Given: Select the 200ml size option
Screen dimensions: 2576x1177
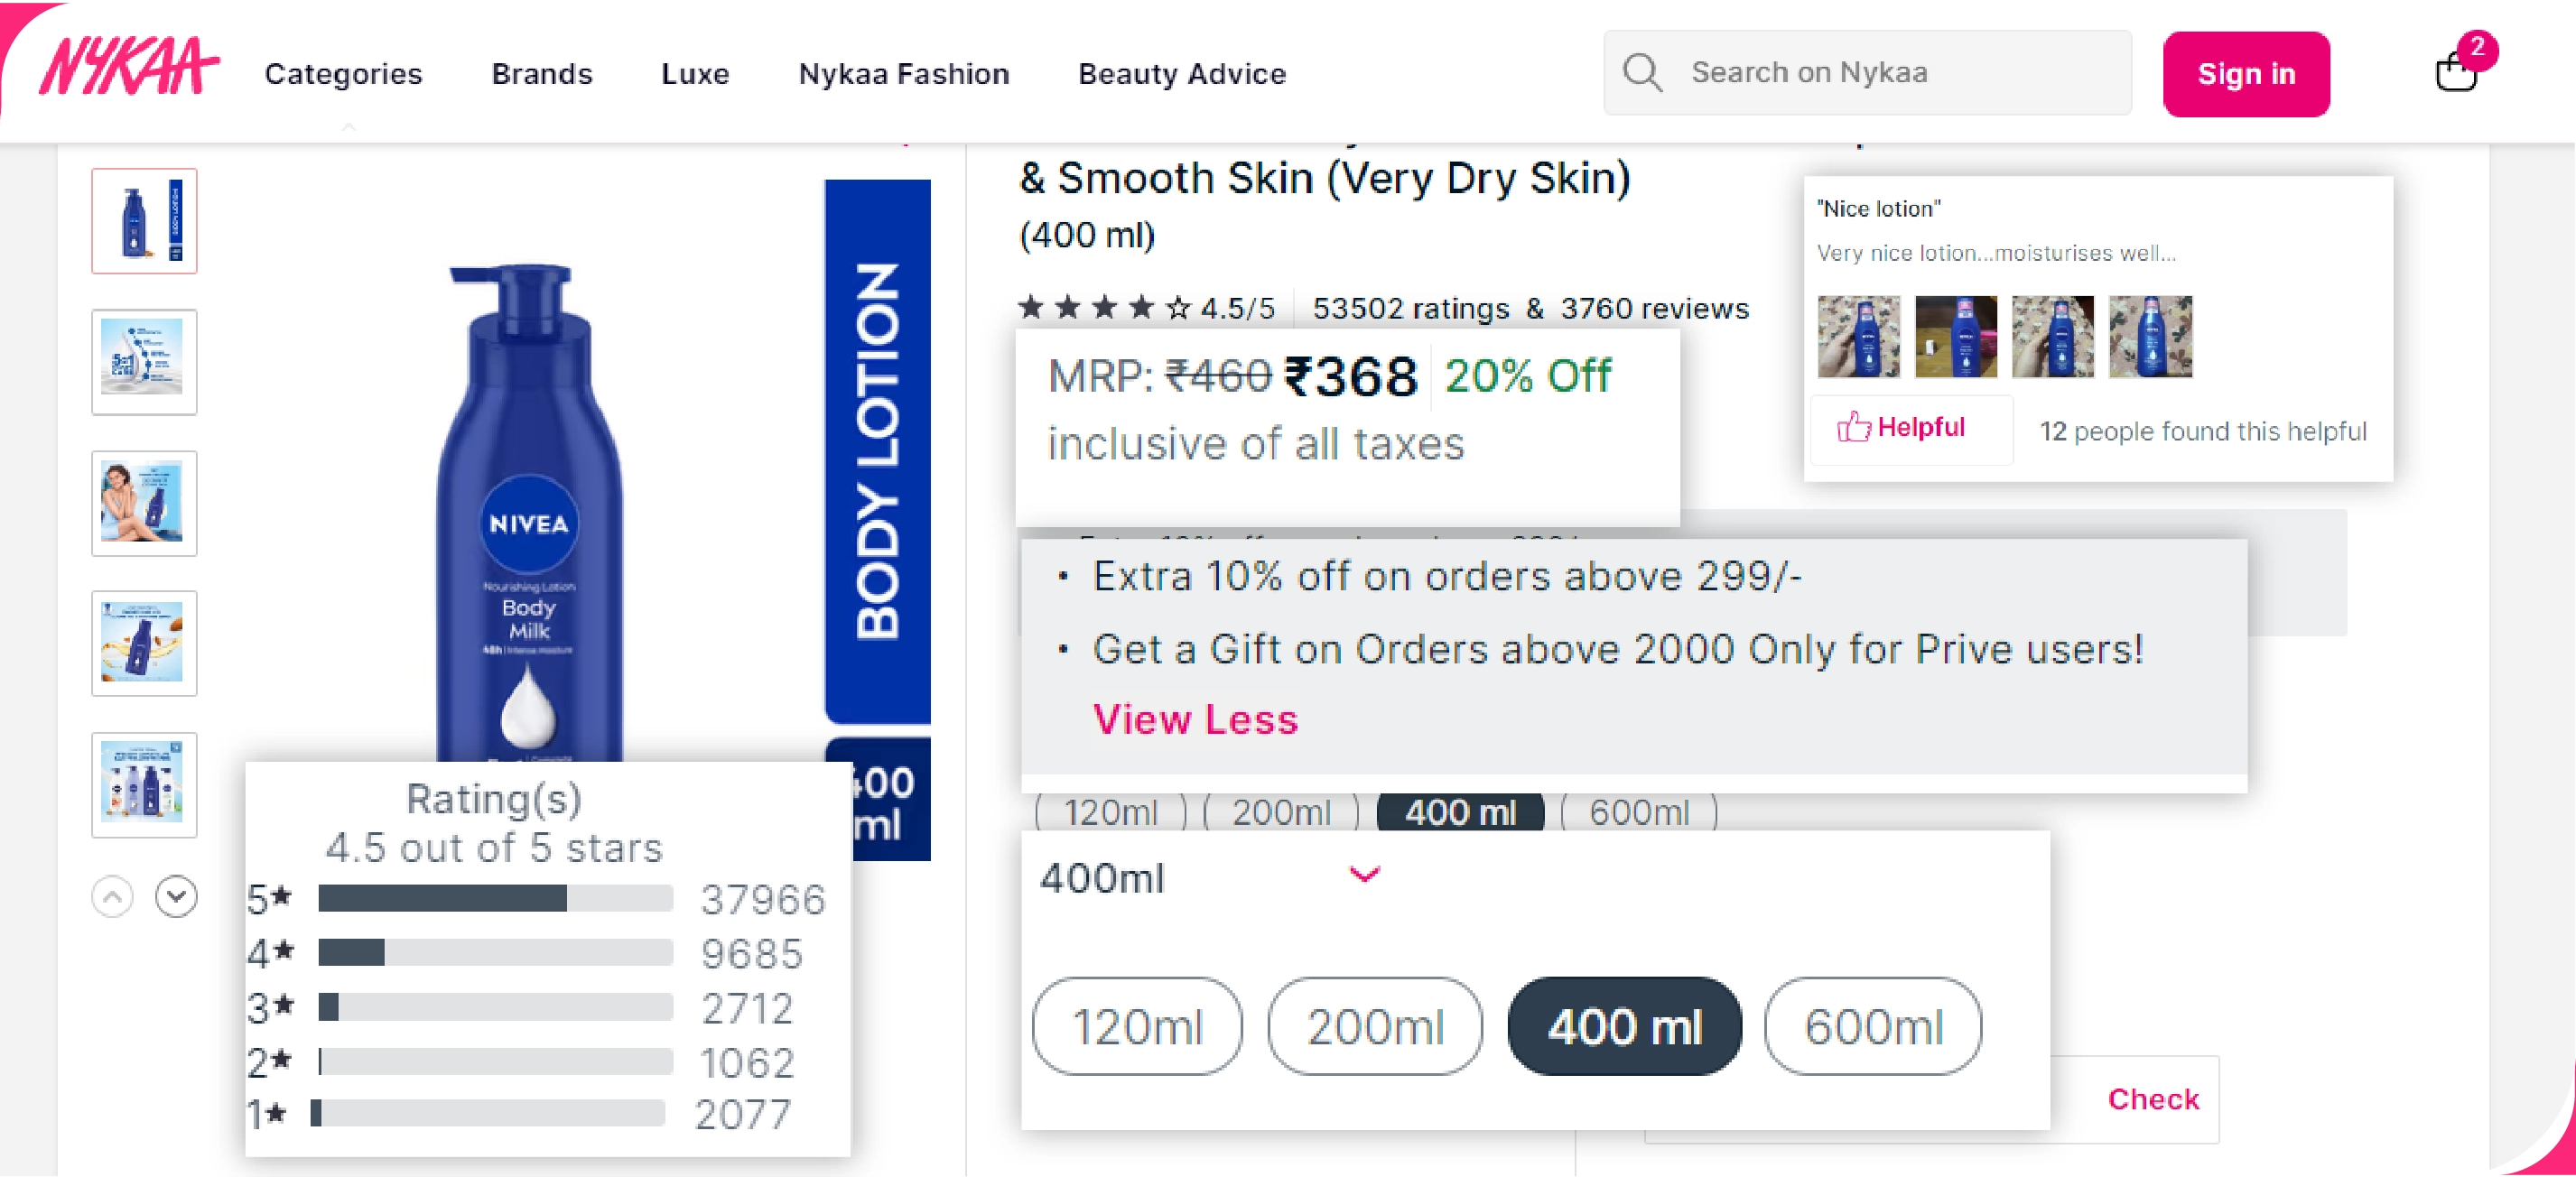Looking at the screenshot, I should (x=1374, y=1025).
